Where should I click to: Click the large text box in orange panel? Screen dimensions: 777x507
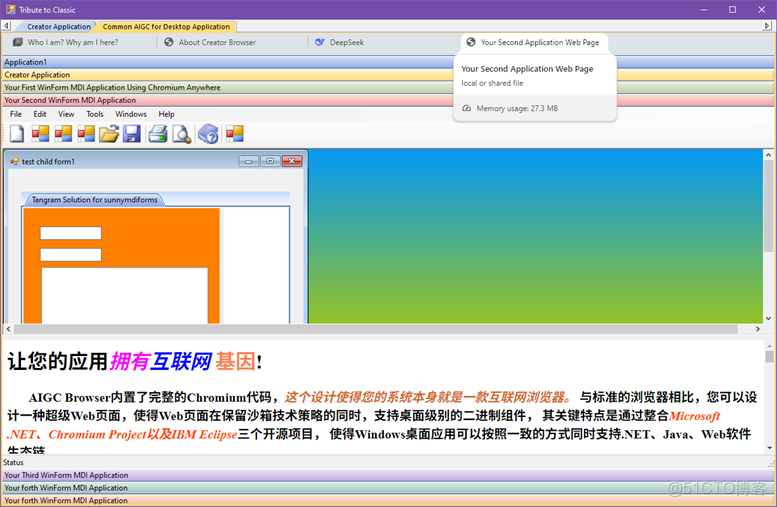click(124, 295)
